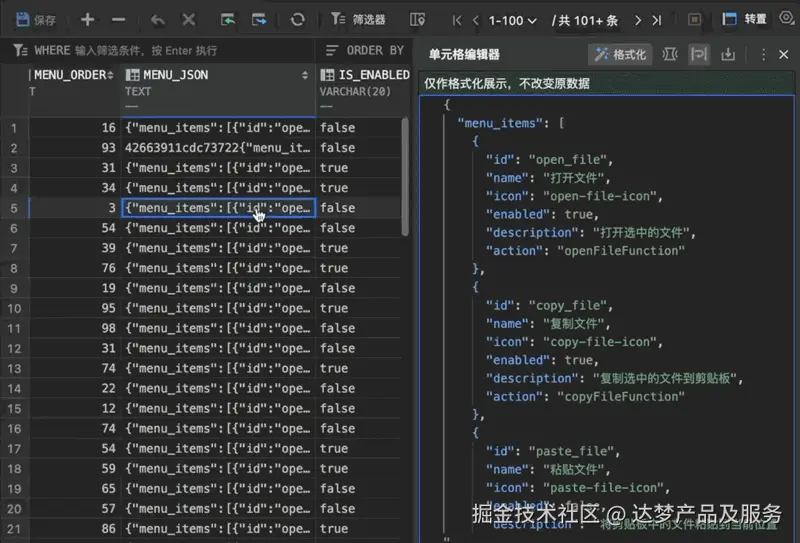
Task: Close the 单元格编辑器 panel
Action: (783, 55)
